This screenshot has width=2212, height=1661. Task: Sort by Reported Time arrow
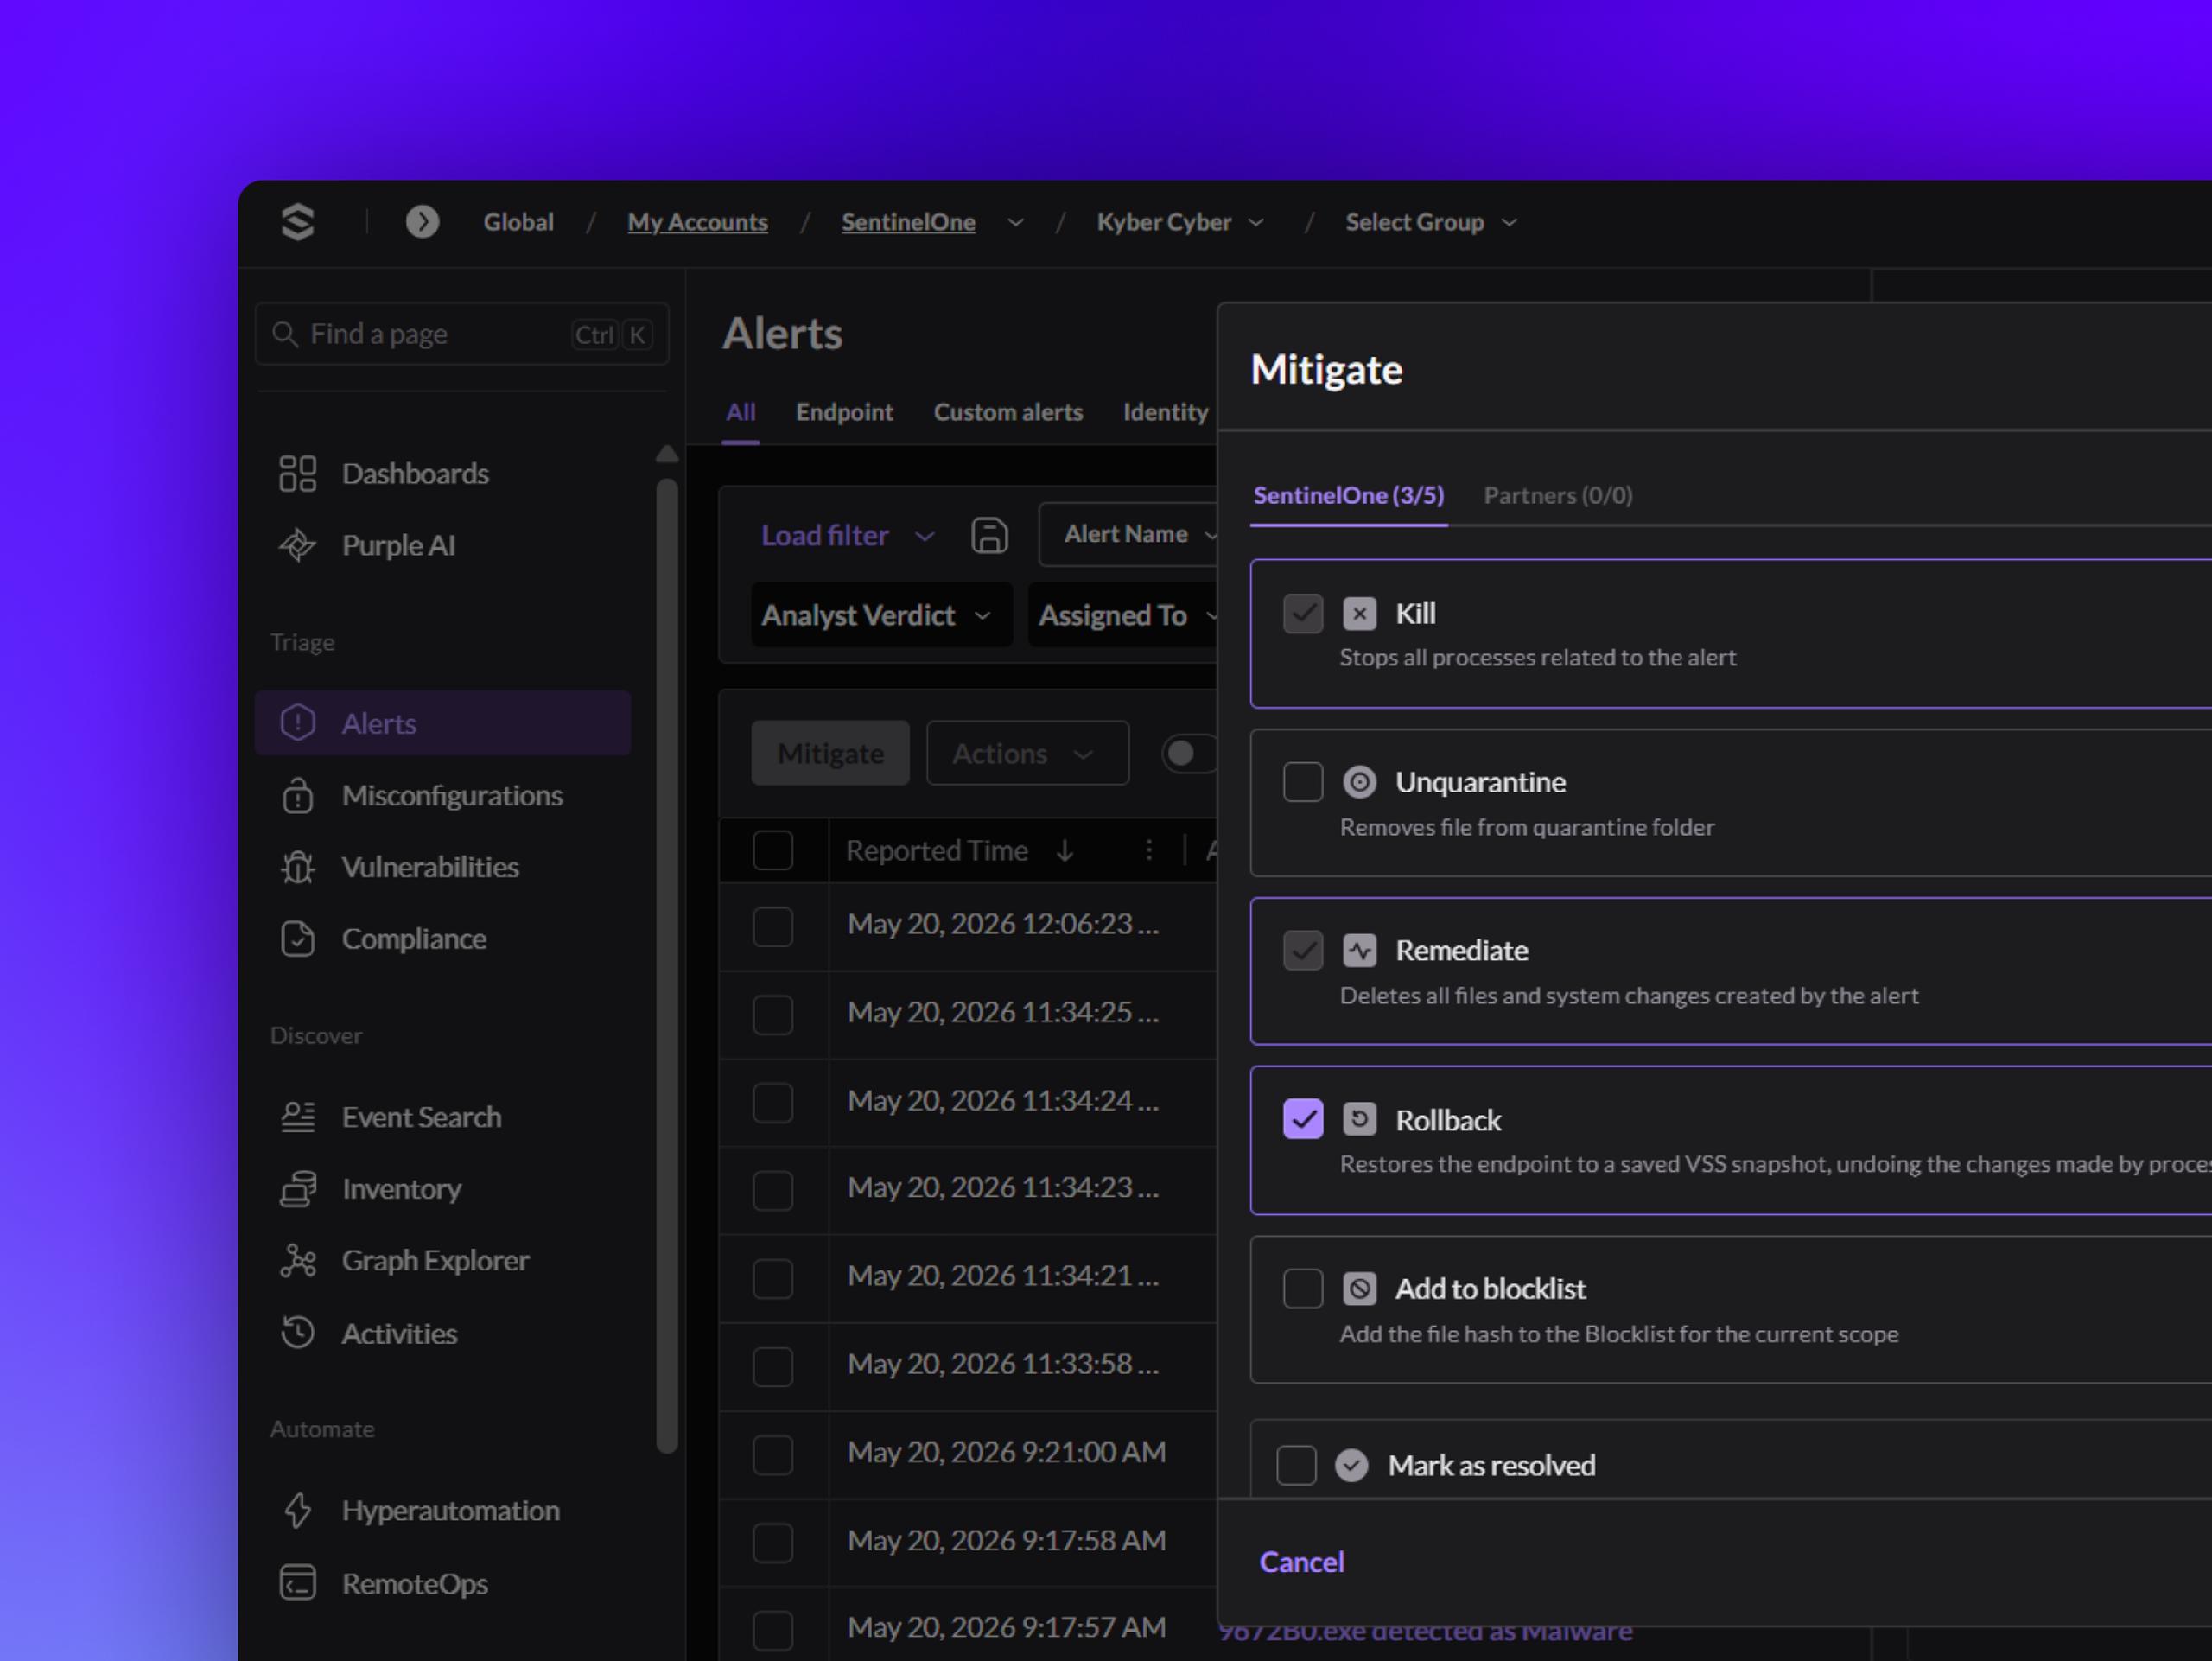coord(1065,850)
